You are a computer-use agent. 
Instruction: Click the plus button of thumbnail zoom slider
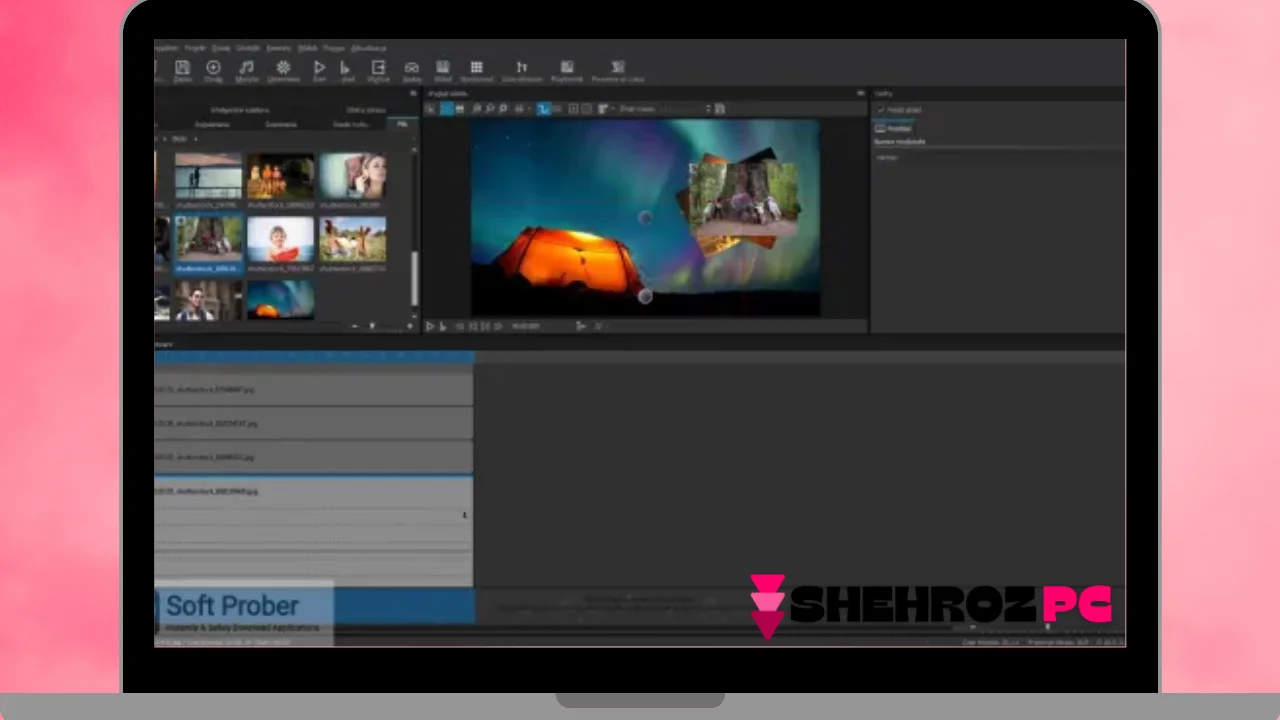(409, 326)
